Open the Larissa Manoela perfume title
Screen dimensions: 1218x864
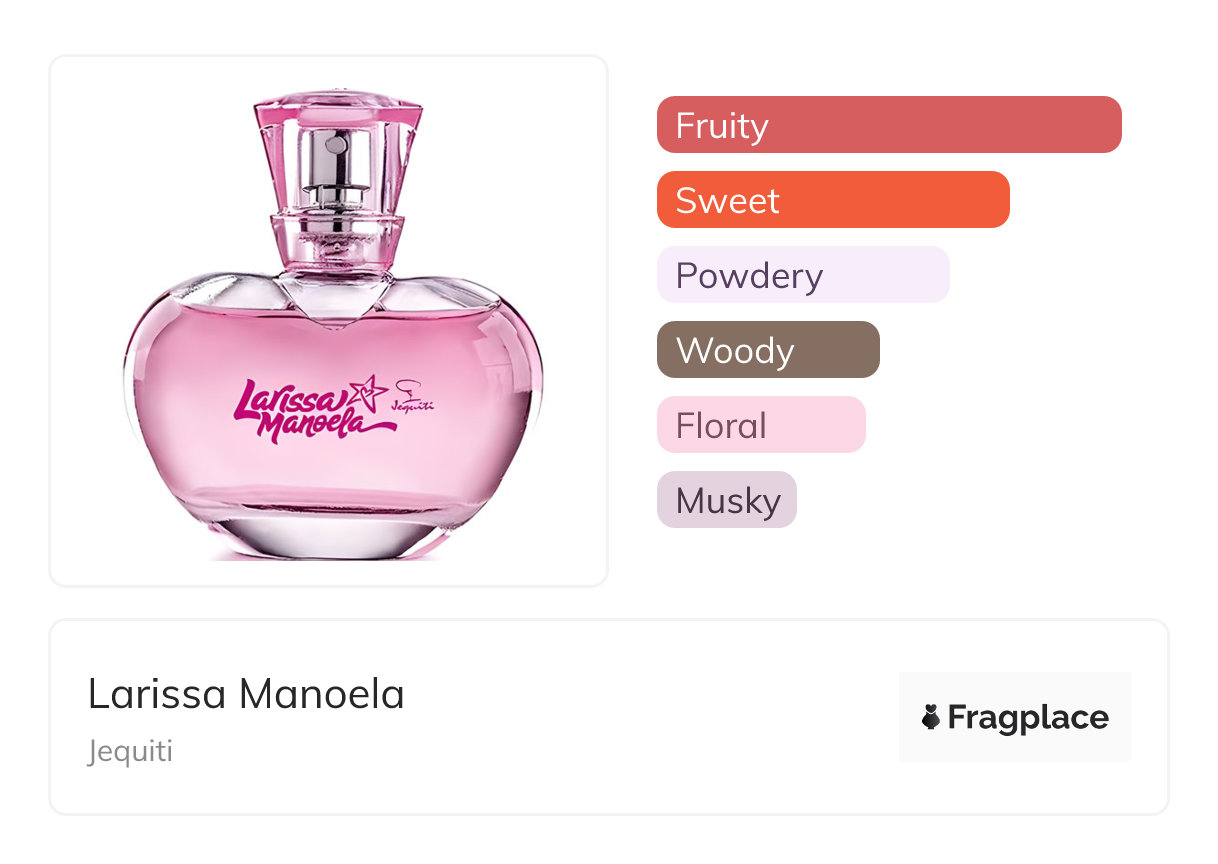coord(246,694)
